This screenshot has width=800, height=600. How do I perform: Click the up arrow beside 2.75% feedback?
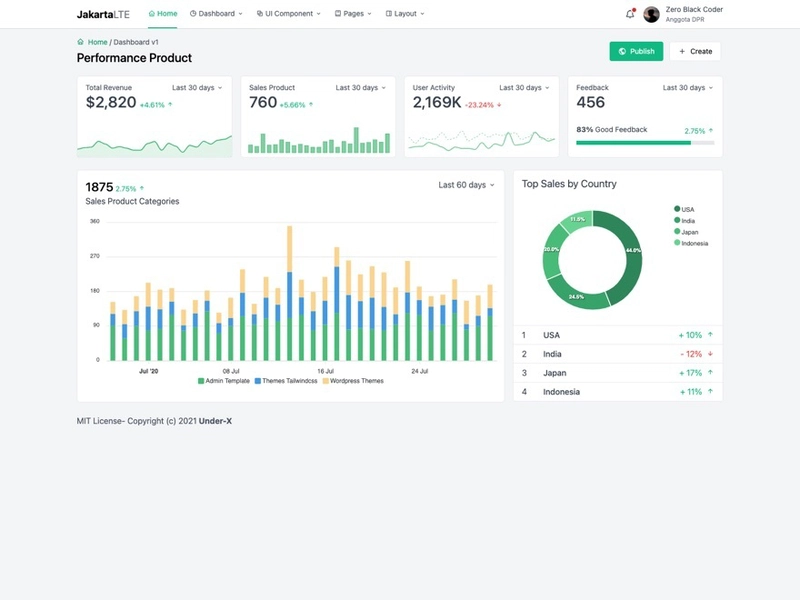pos(711,131)
